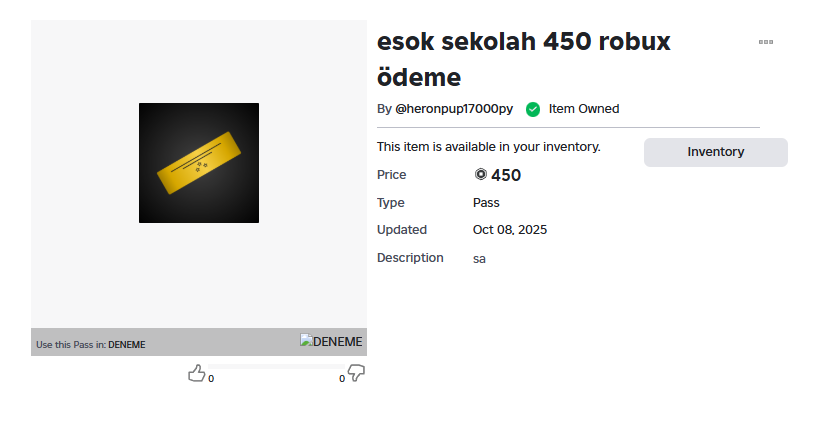
Task: Click the 'Pass' type value
Action: [486, 203]
